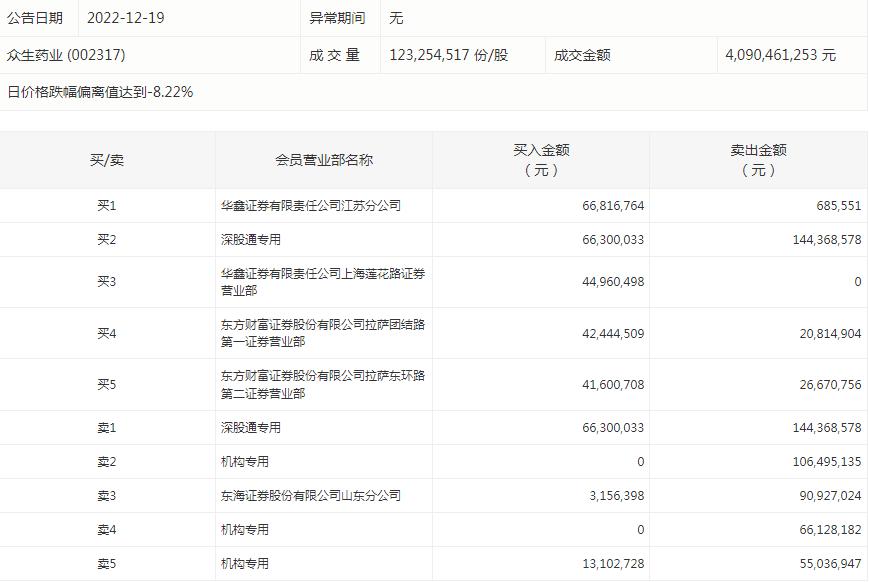Click 华鑫证券上海莲花路证券营业部 name cell
This screenshot has width=869, height=582.
coord(323,282)
